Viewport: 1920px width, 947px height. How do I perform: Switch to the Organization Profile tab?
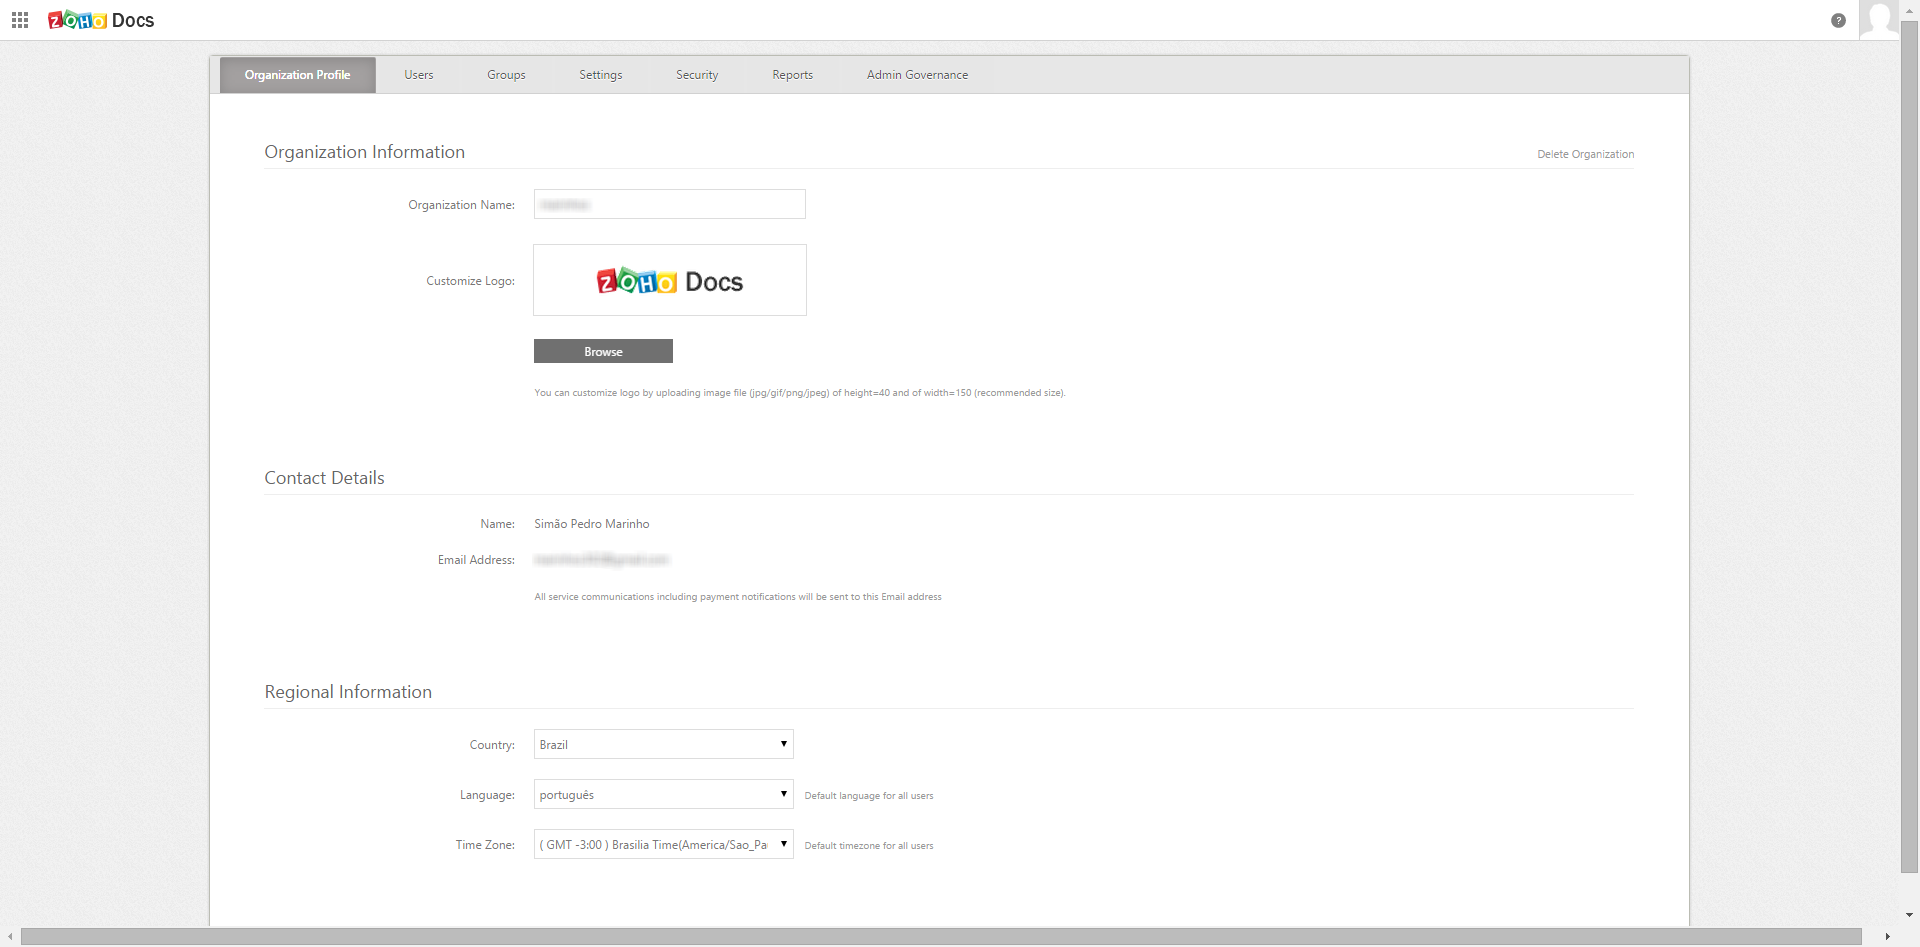click(298, 75)
